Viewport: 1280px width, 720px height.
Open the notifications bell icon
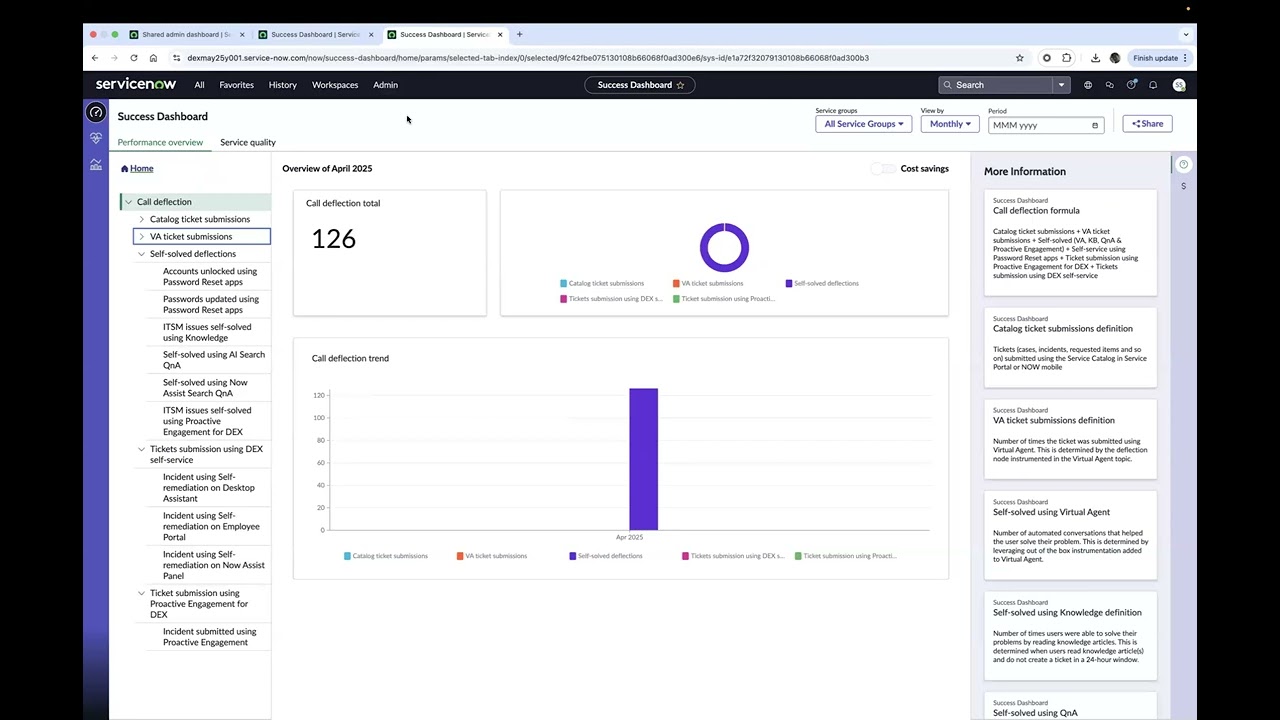pos(1153,85)
